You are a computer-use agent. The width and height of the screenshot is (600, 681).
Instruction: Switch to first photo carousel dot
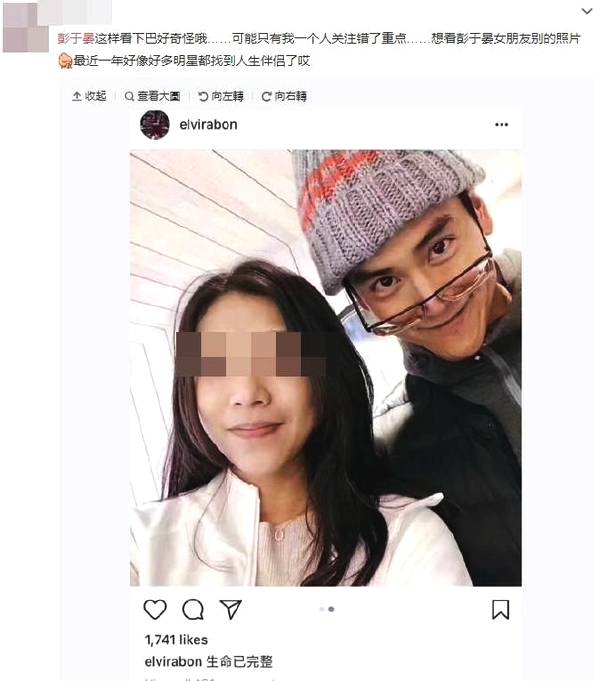click(322, 609)
